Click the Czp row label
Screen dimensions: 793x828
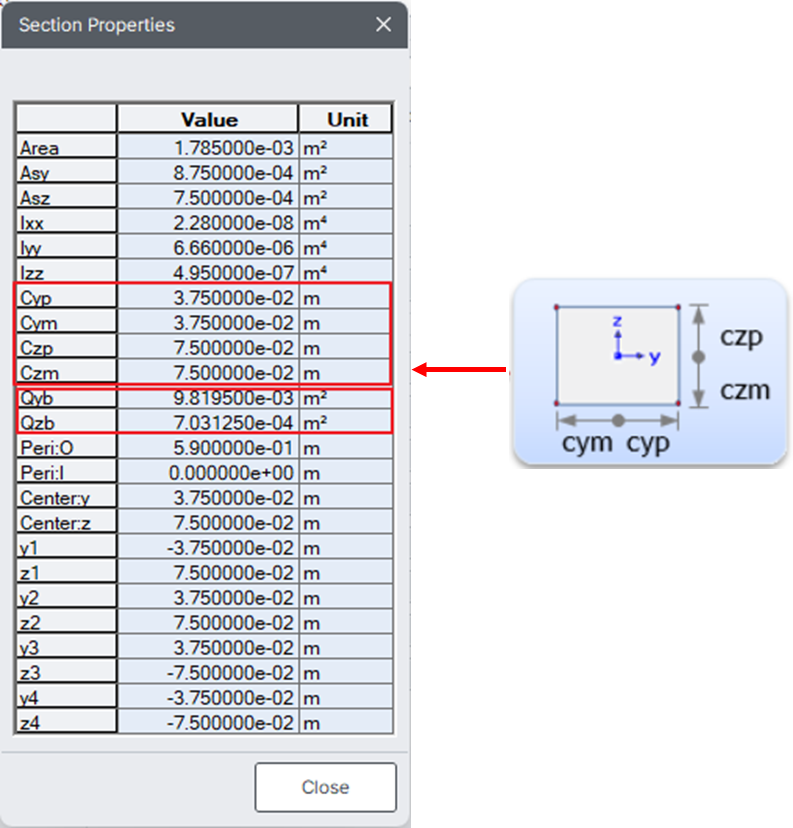tap(66, 347)
